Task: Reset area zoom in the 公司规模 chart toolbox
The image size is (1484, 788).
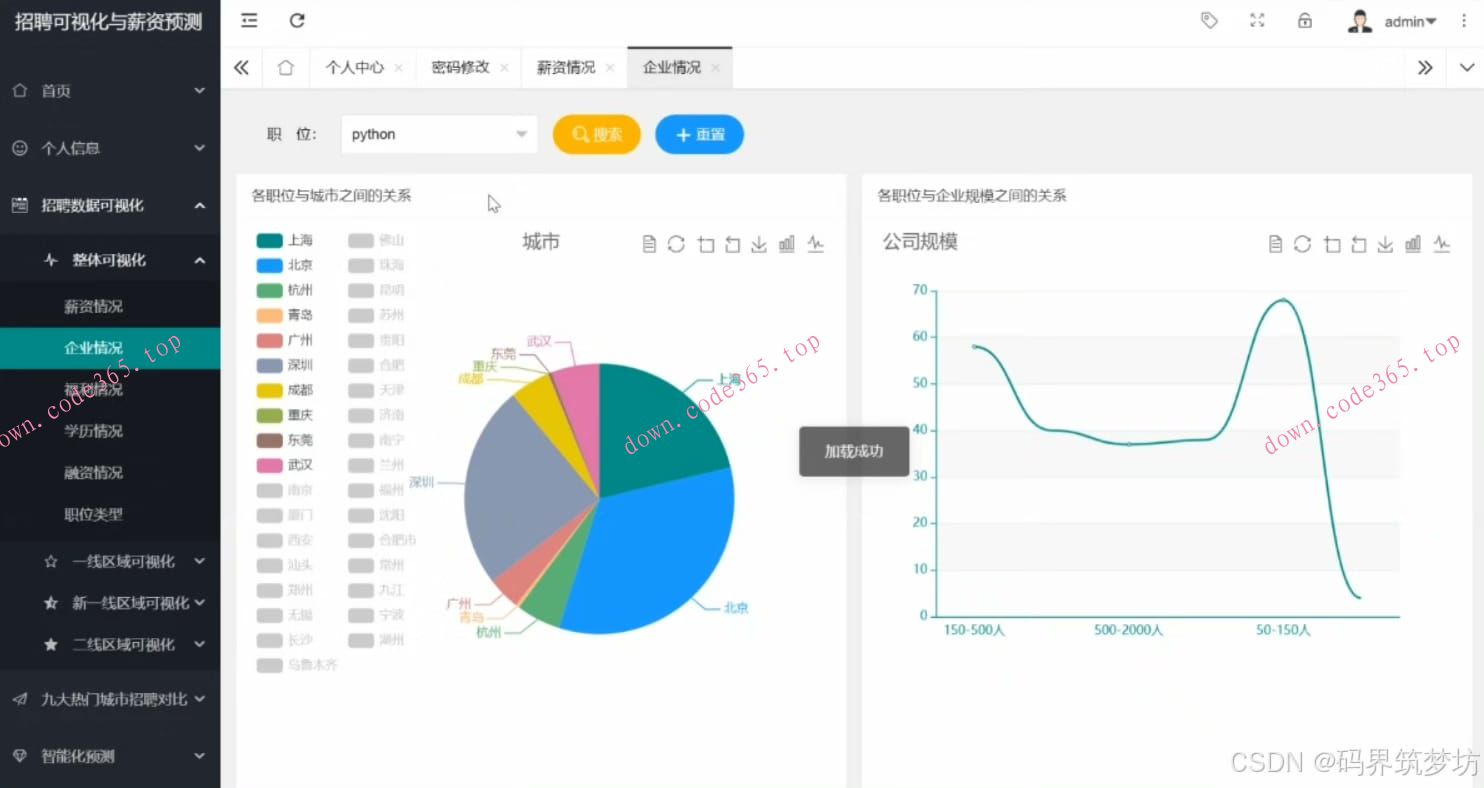Action: 1358,244
